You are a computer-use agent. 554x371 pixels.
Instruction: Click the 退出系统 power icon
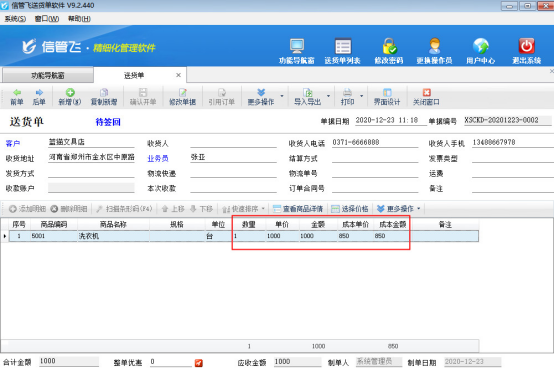click(x=526, y=46)
